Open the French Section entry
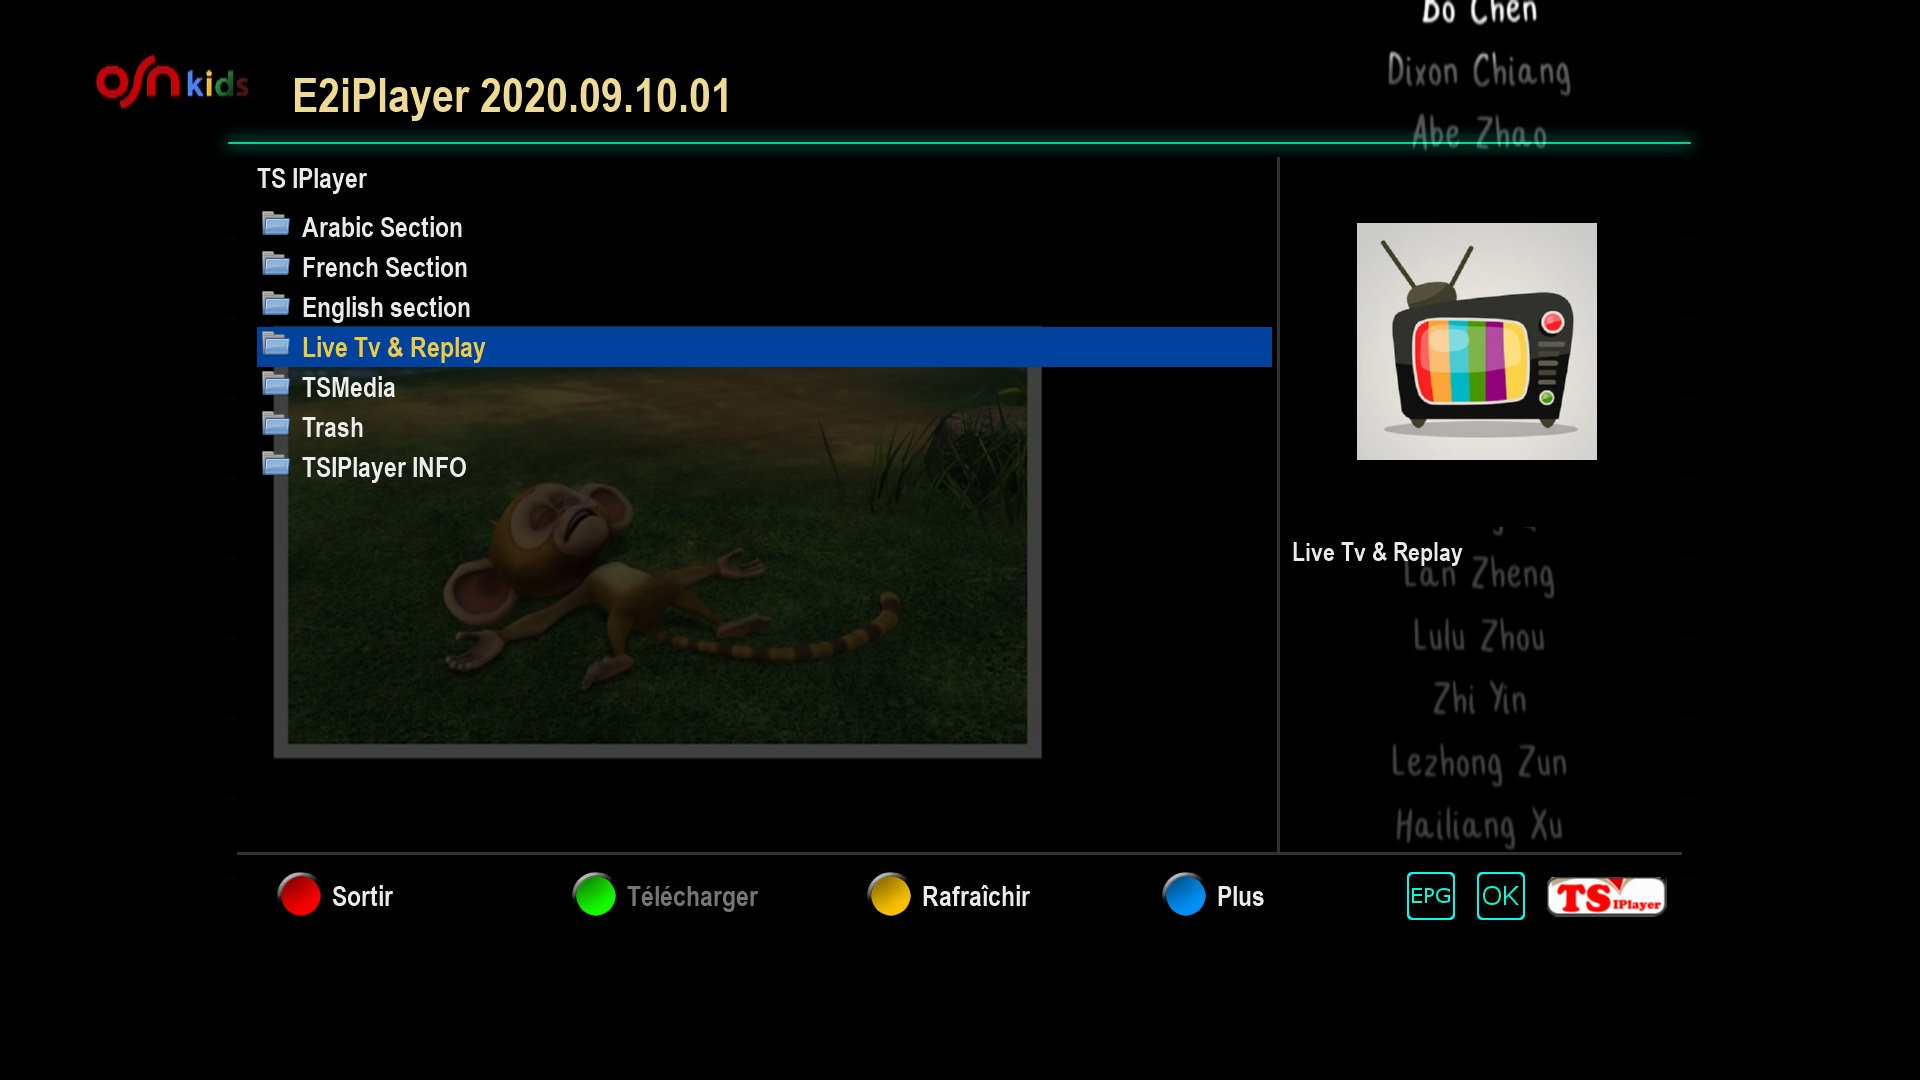This screenshot has width=1920, height=1080. 384,268
